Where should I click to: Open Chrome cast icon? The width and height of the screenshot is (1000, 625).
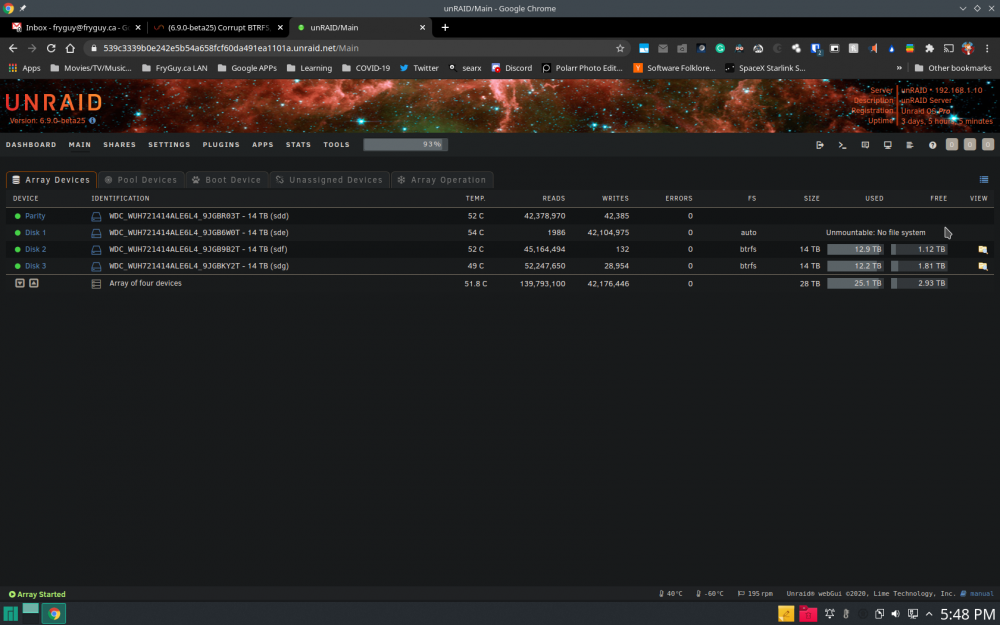[948, 48]
